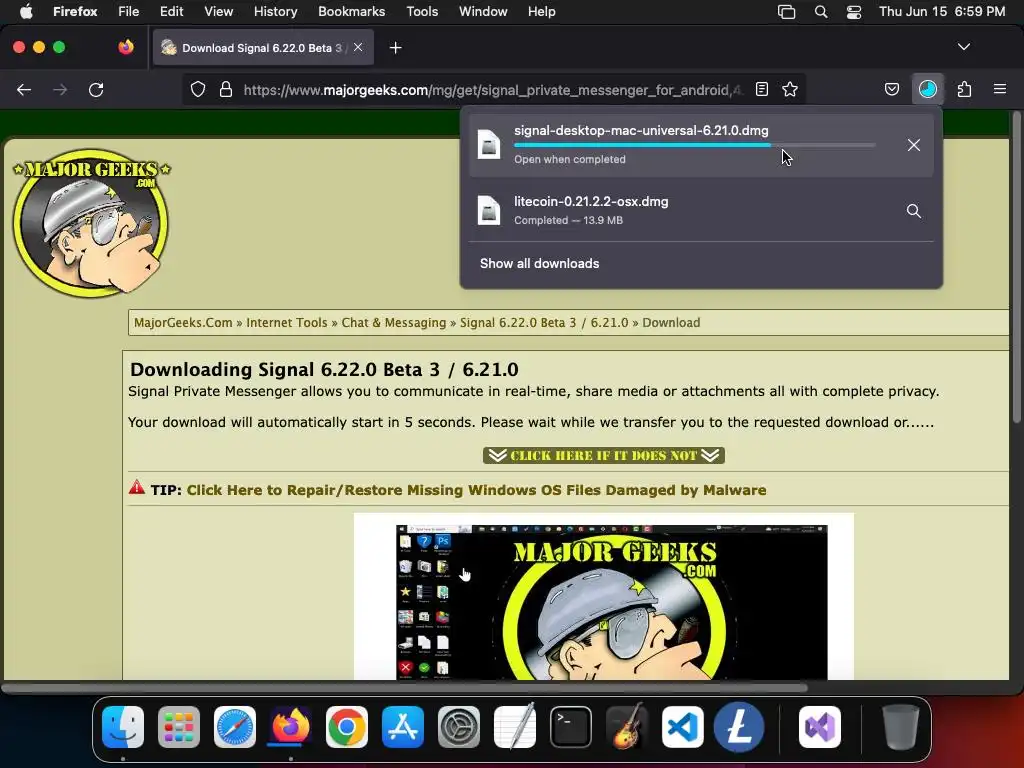This screenshot has height=768, width=1024.
Task: Open the Apple menu
Action: (26, 11)
